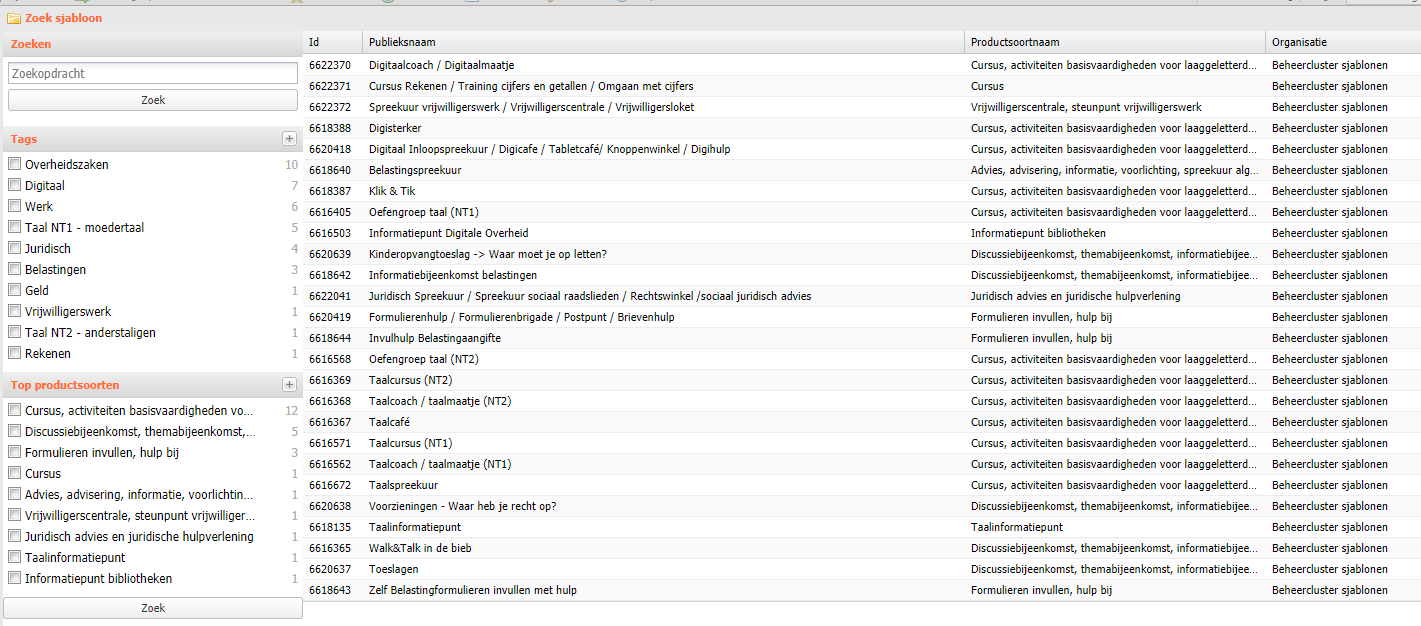Select Kinderopvangtoeslag row
This screenshot has width=1421, height=626.
[862, 254]
